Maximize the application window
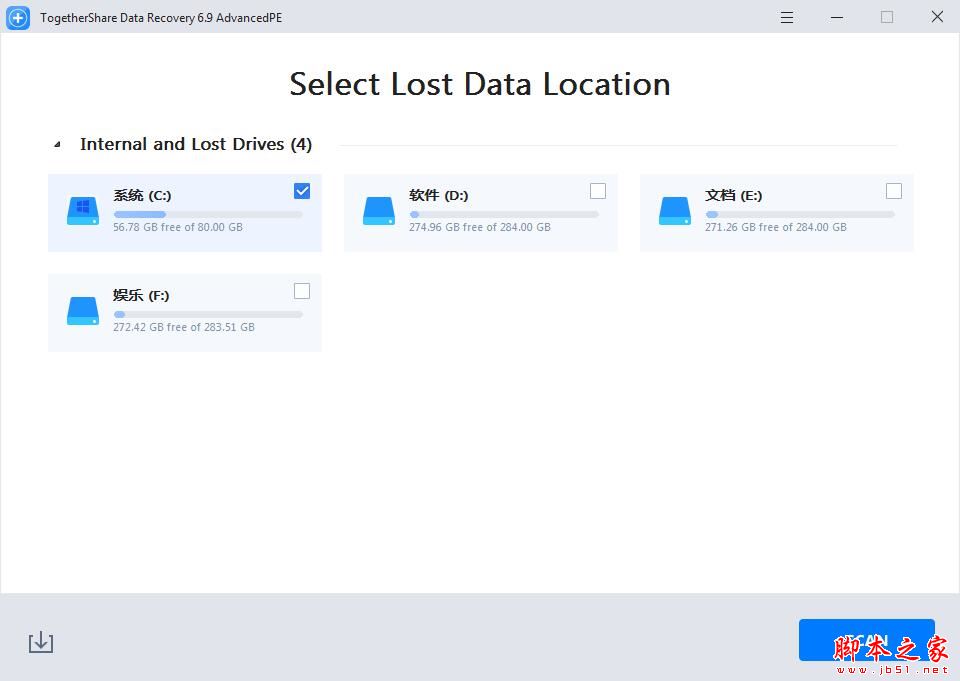The width and height of the screenshot is (960, 681). pos(887,17)
